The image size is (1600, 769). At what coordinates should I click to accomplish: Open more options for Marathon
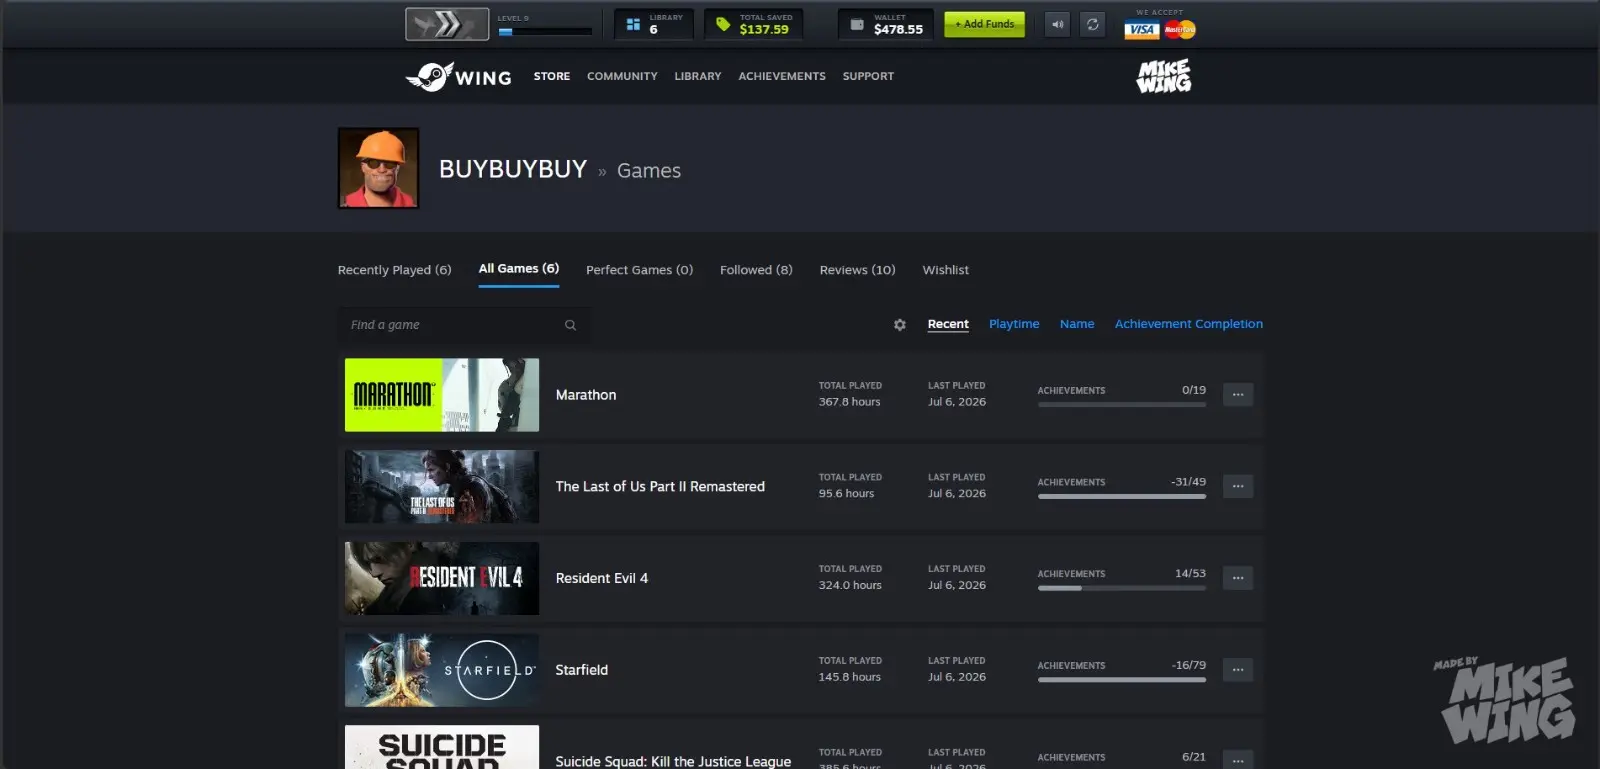point(1238,395)
